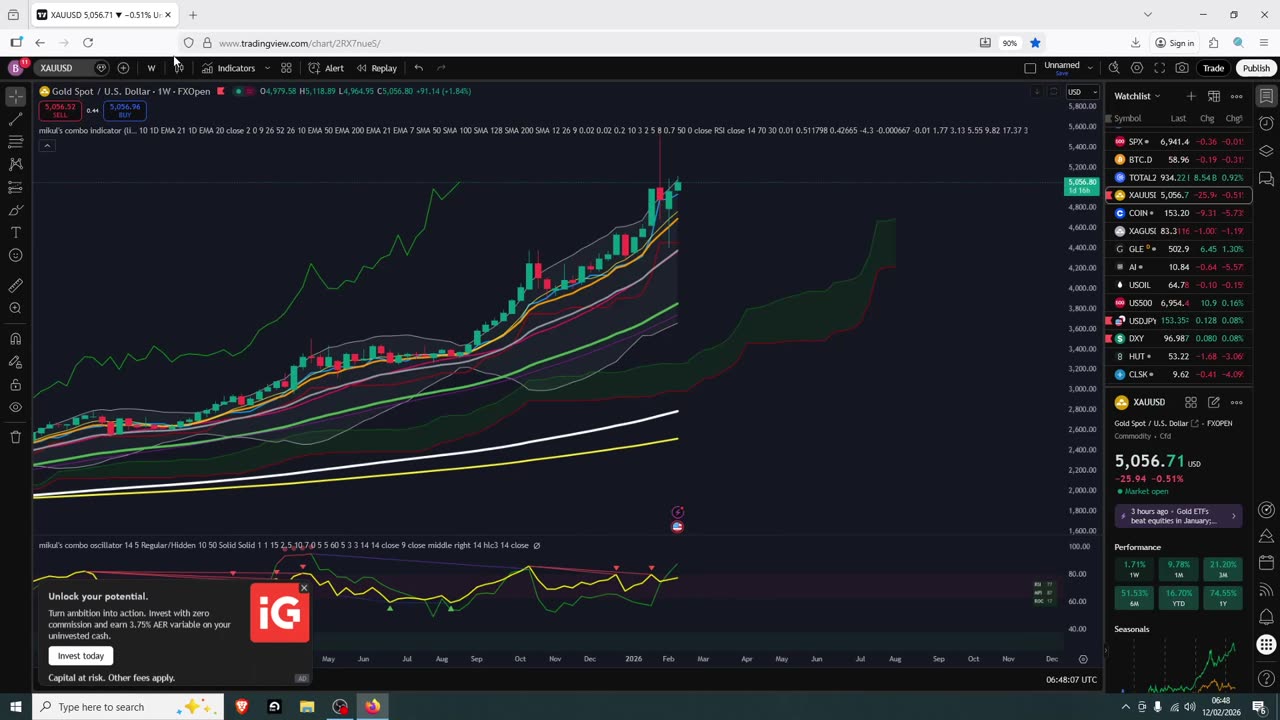
Task: Open the Gold ETFs news headline
Action: [1178, 516]
